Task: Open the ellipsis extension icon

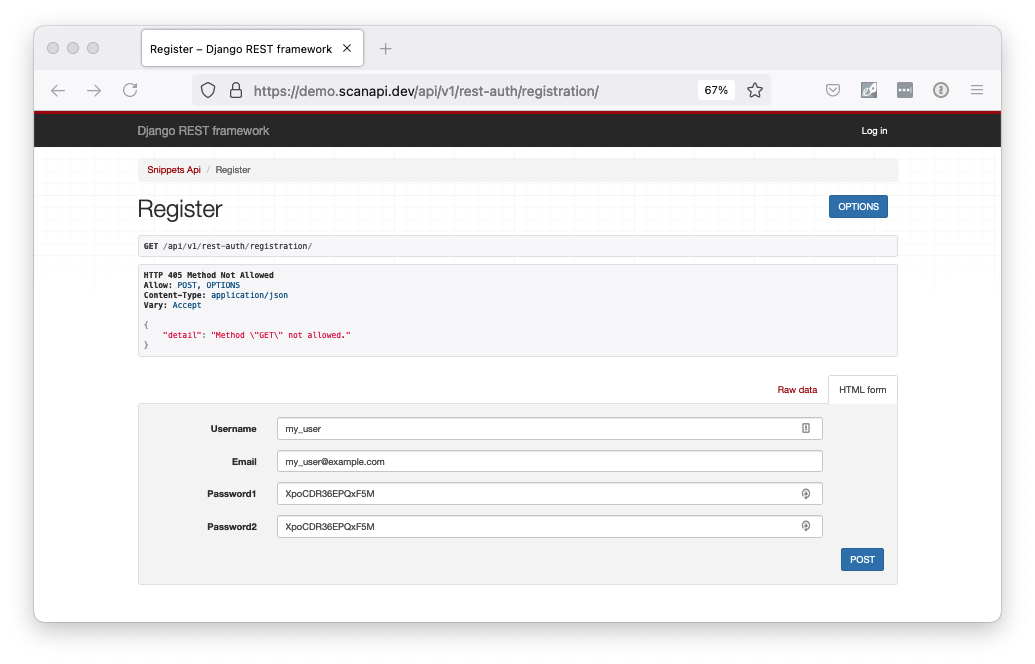Action: click(x=905, y=90)
